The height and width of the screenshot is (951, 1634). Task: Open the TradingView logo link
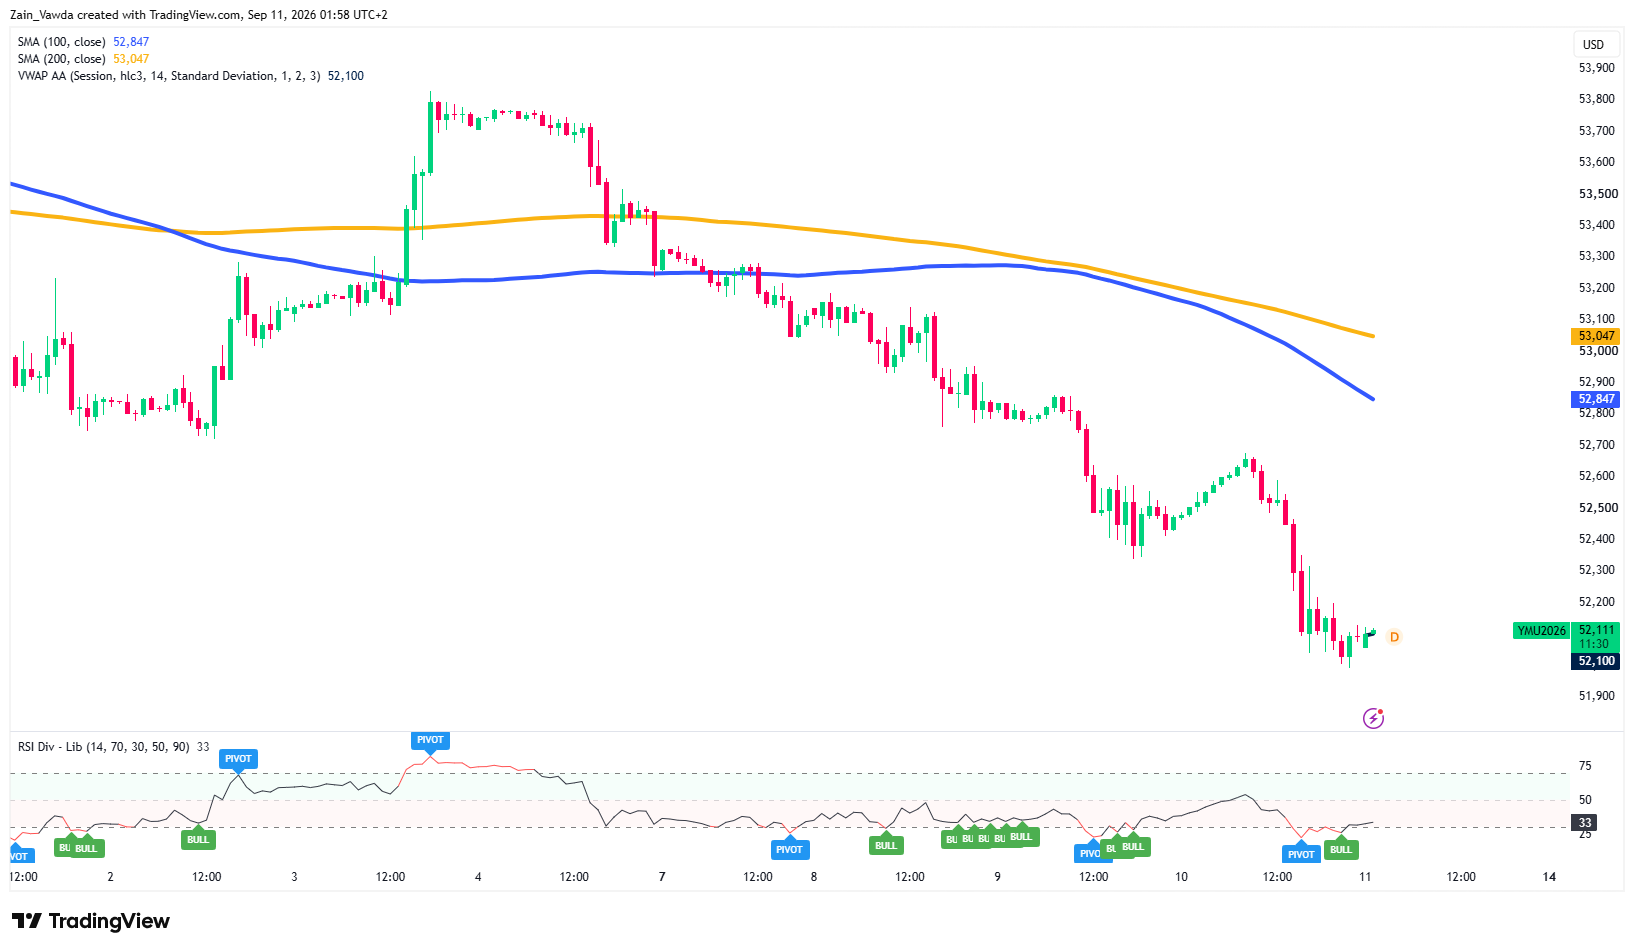[x=91, y=921]
